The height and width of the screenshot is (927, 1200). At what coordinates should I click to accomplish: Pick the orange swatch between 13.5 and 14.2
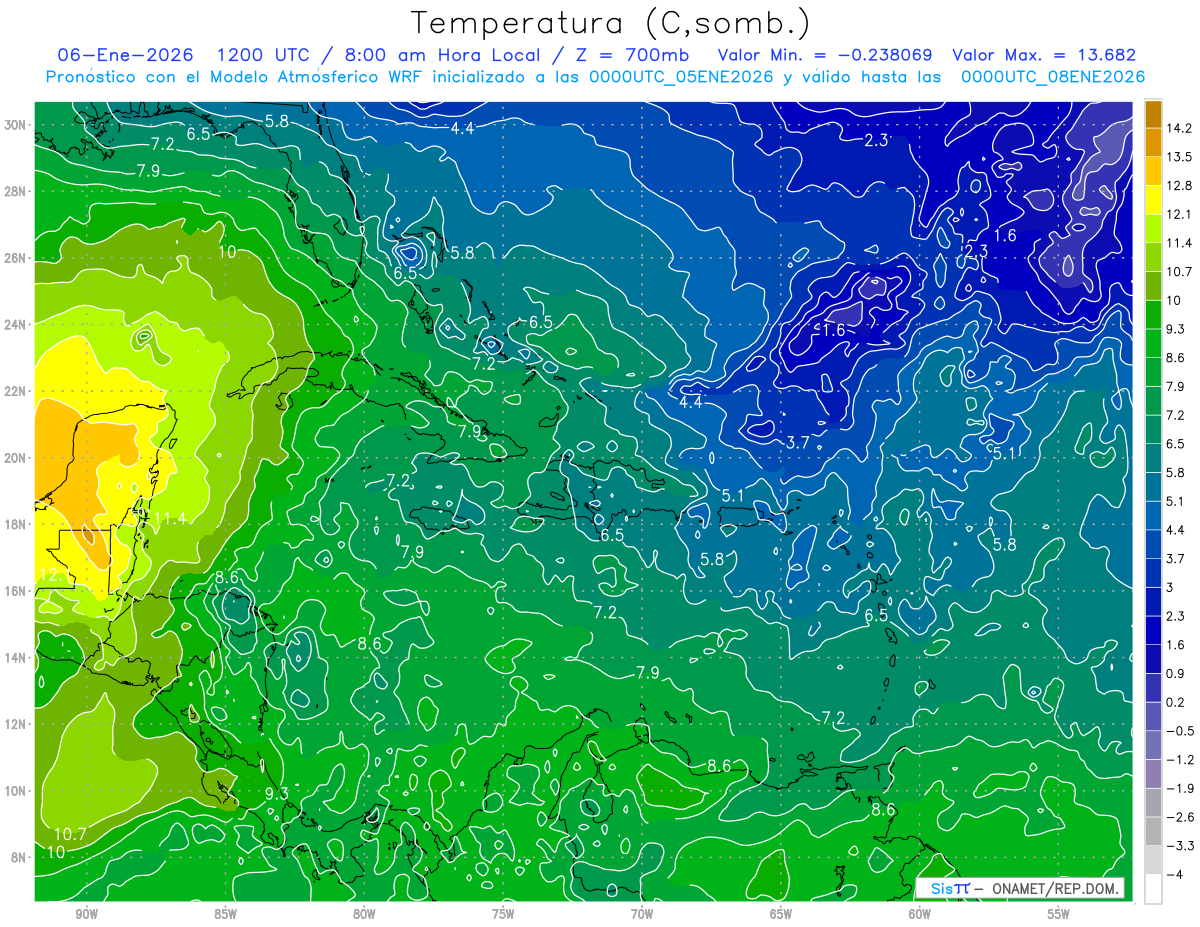1153,143
